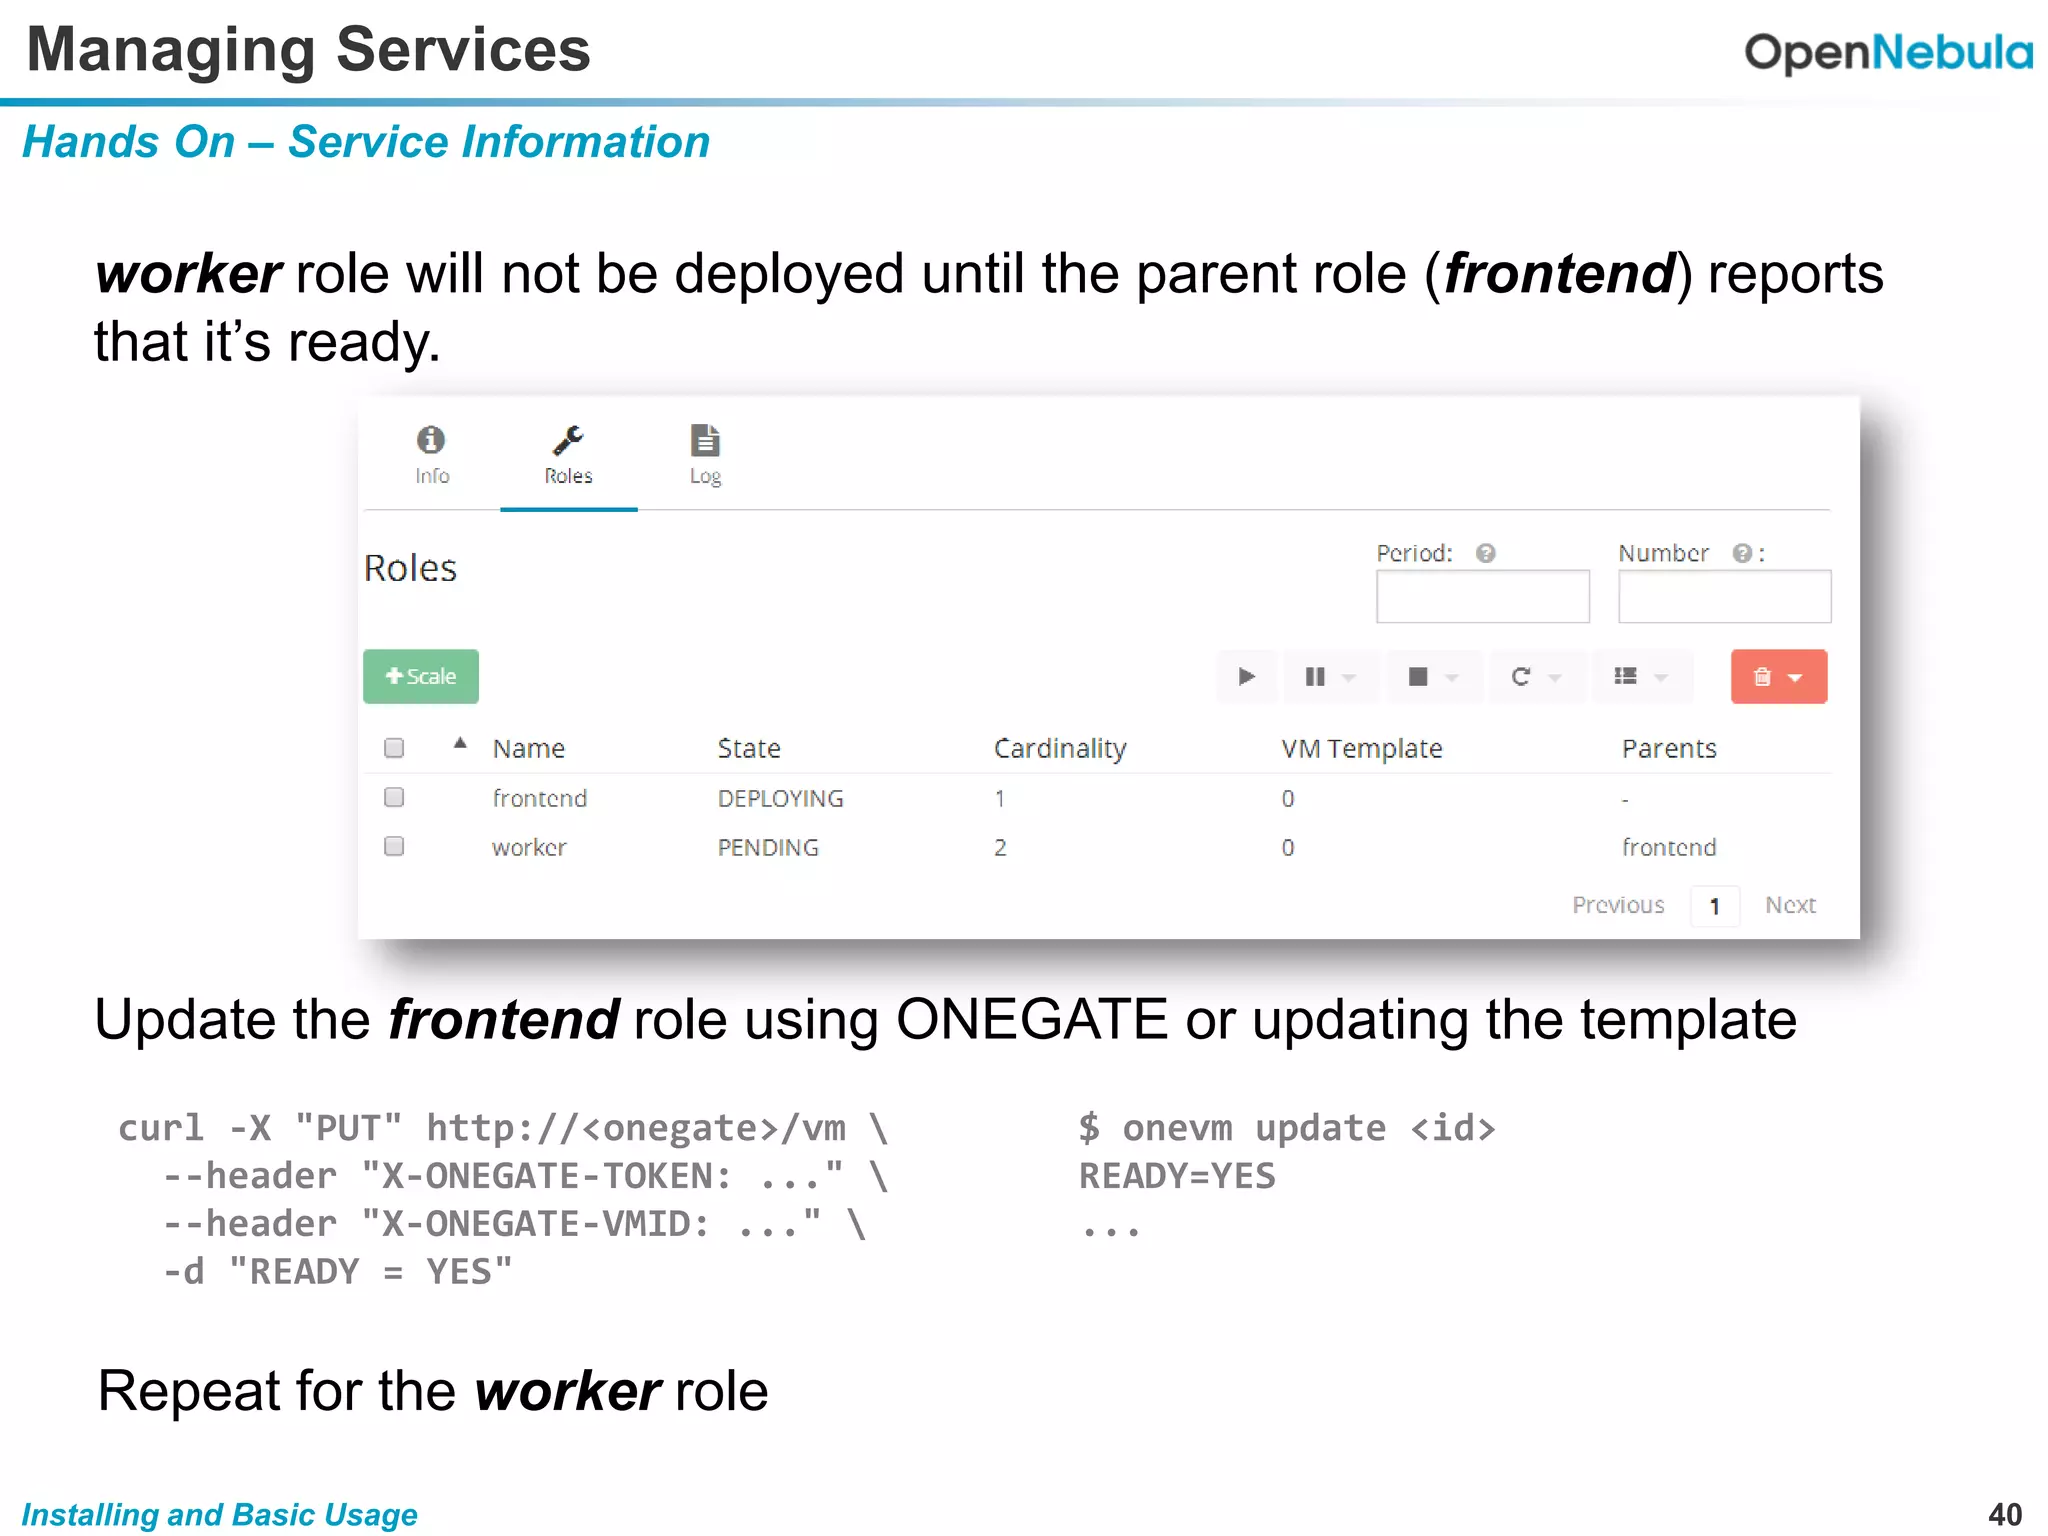This screenshot has width=2048, height=1536.
Task: Sort by the Cardinality column header
Action: pos(1060,748)
